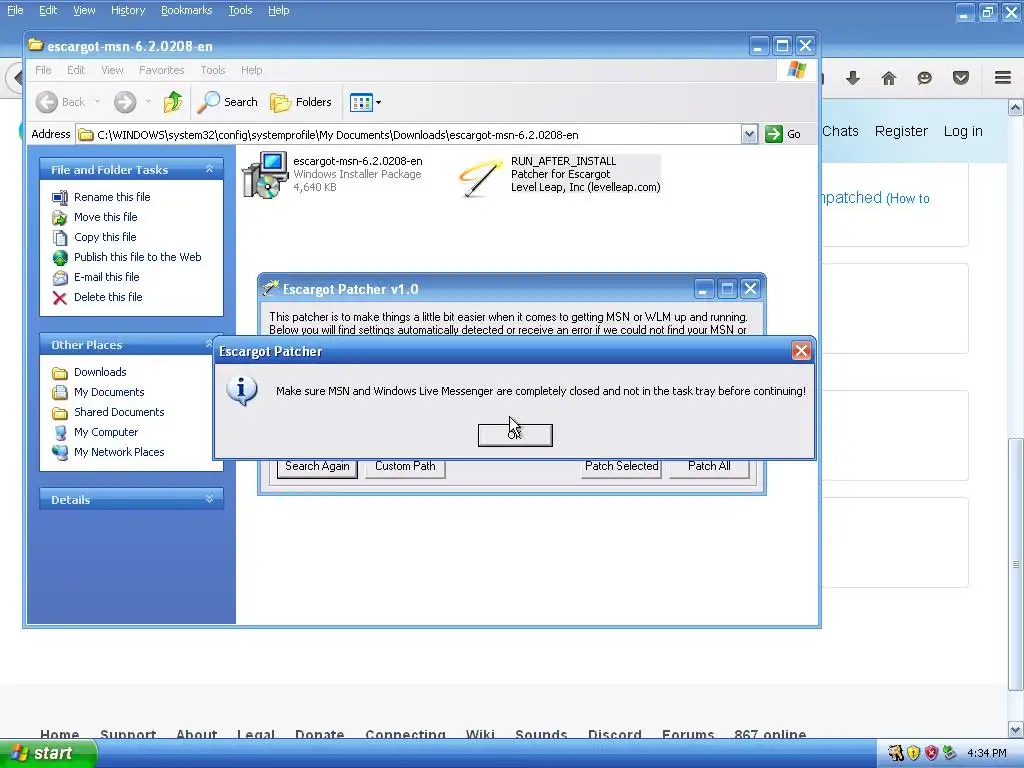Click the Patch All button
The width and height of the screenshot is (1024, 768).
click(x=709, y=466)
